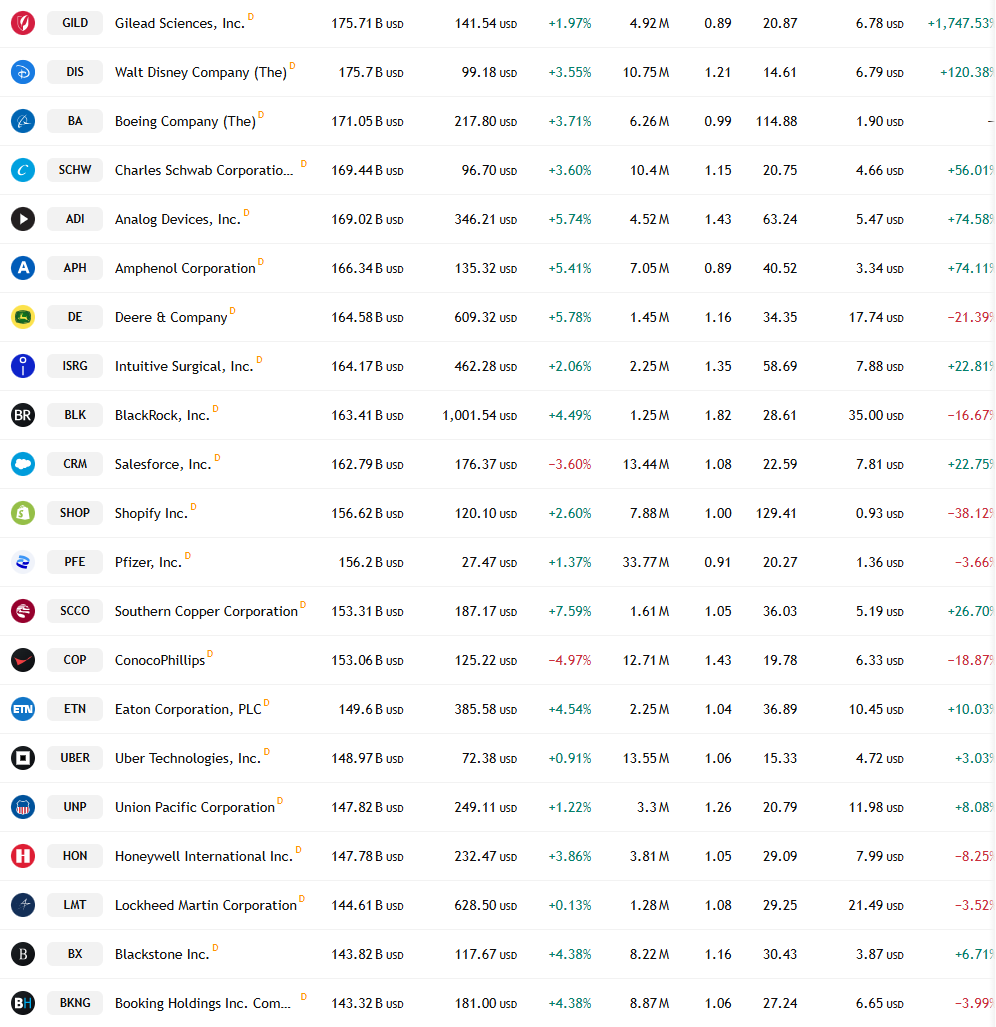Open Southern Copper Corporation link
Image resolution: width=996 pixels, height=1027 pixels.
206,612
